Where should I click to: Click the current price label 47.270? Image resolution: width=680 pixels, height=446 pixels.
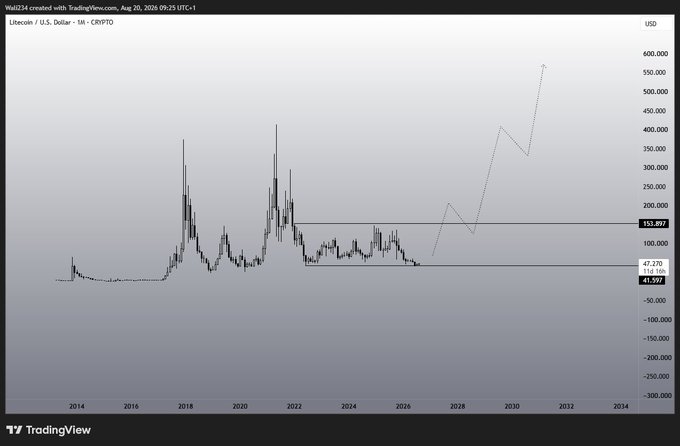pos(652,263)
